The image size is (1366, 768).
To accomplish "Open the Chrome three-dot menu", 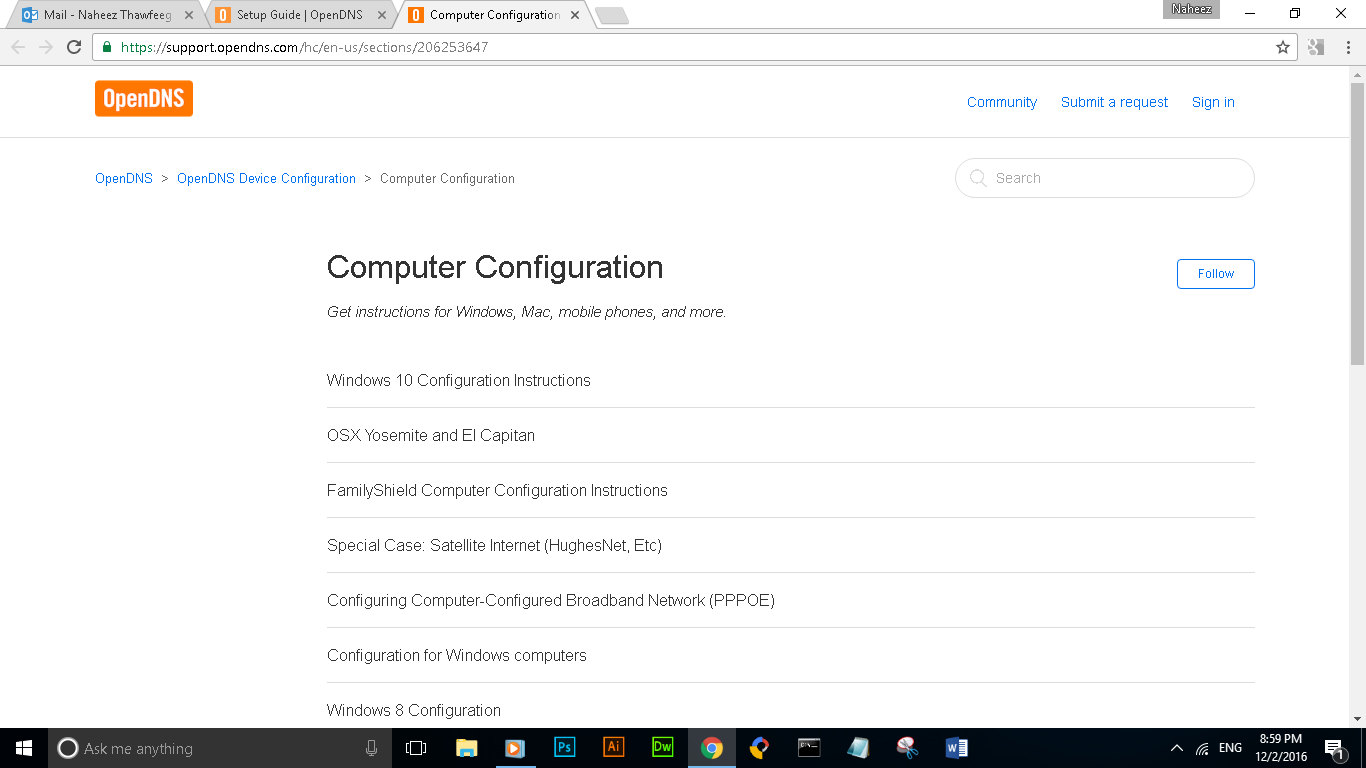I will click(x=1347, y=47).
